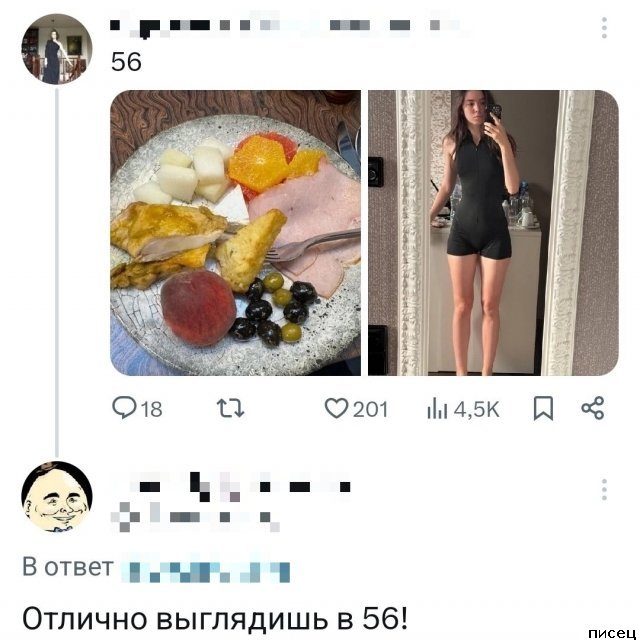The image size is (640, 643).
Task: Select the post text '56'
Action: (x=126, y=62)
